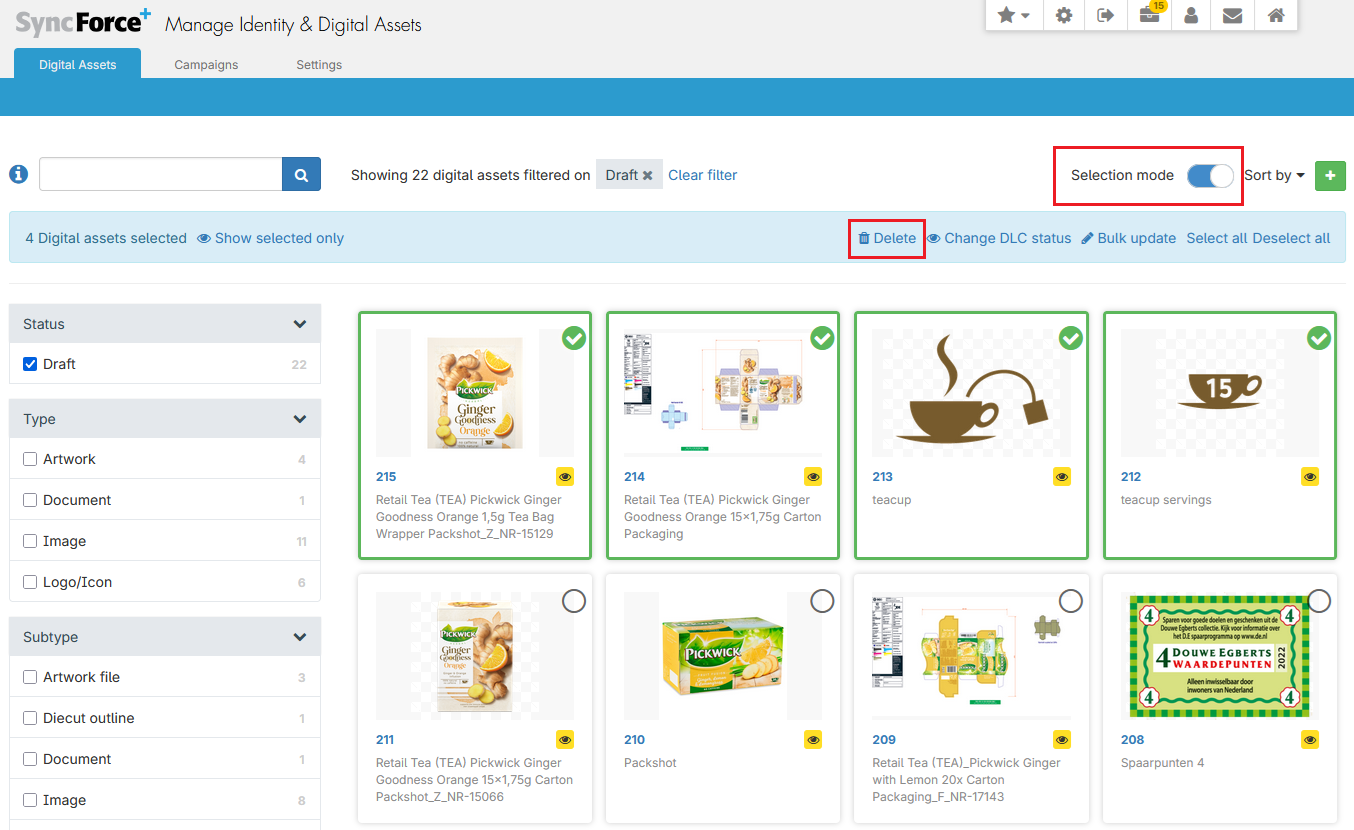The height and width of the screenshot is (830, 1354).
Task: Select asset 209 with its circle
Action: tap(1071, 600)
